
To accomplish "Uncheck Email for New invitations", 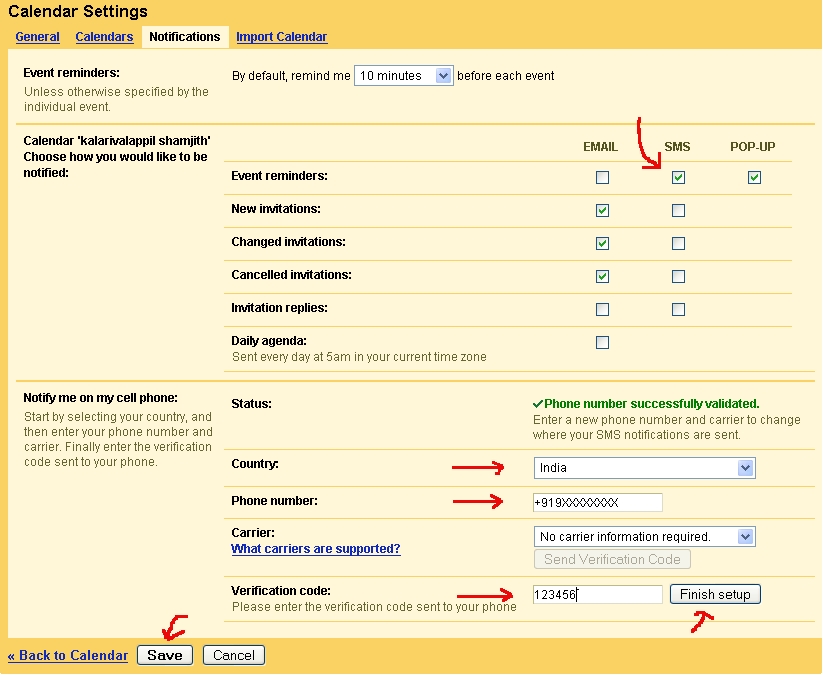I will coord(603,210).
